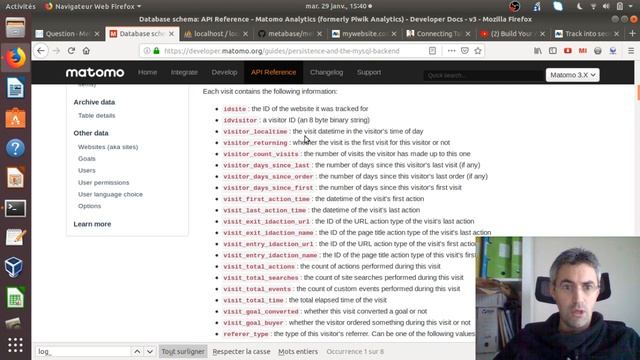Open VirtualBox cube icon in dock
This screenshot has width=640, height=360.
(x=15, y=268)
